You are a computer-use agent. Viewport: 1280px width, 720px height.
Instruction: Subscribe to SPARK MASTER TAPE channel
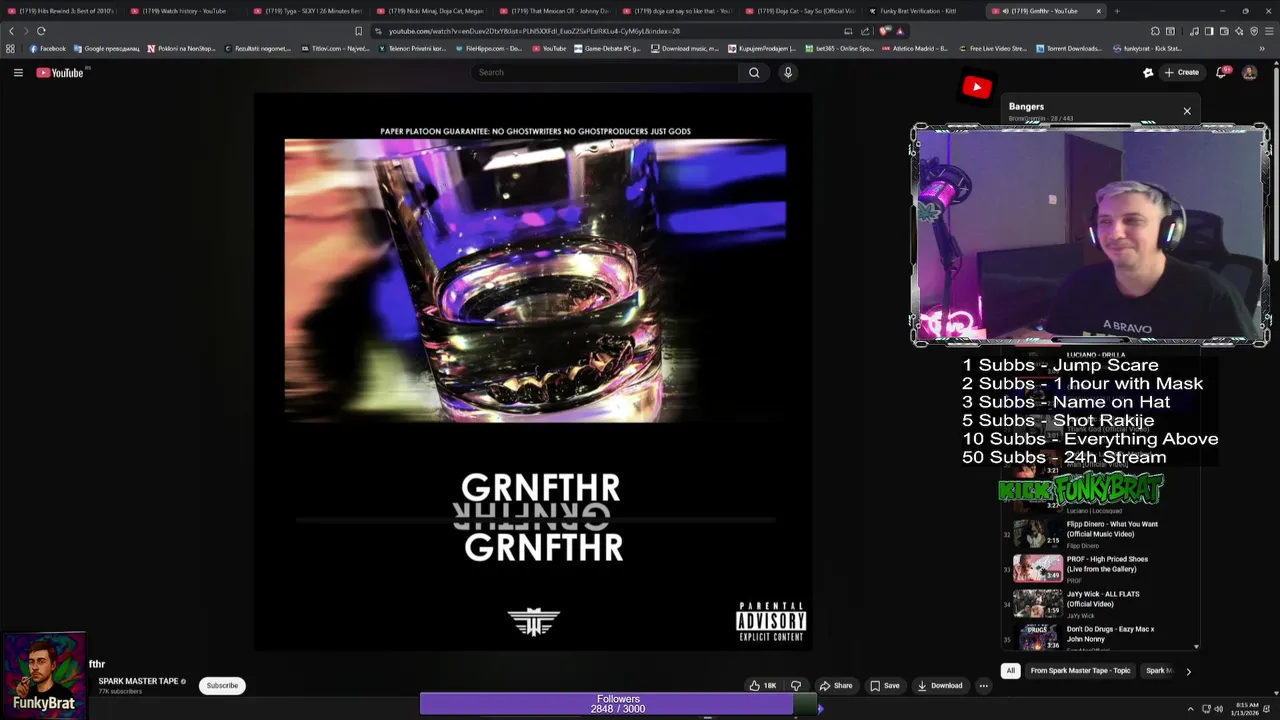pos(222,685)
